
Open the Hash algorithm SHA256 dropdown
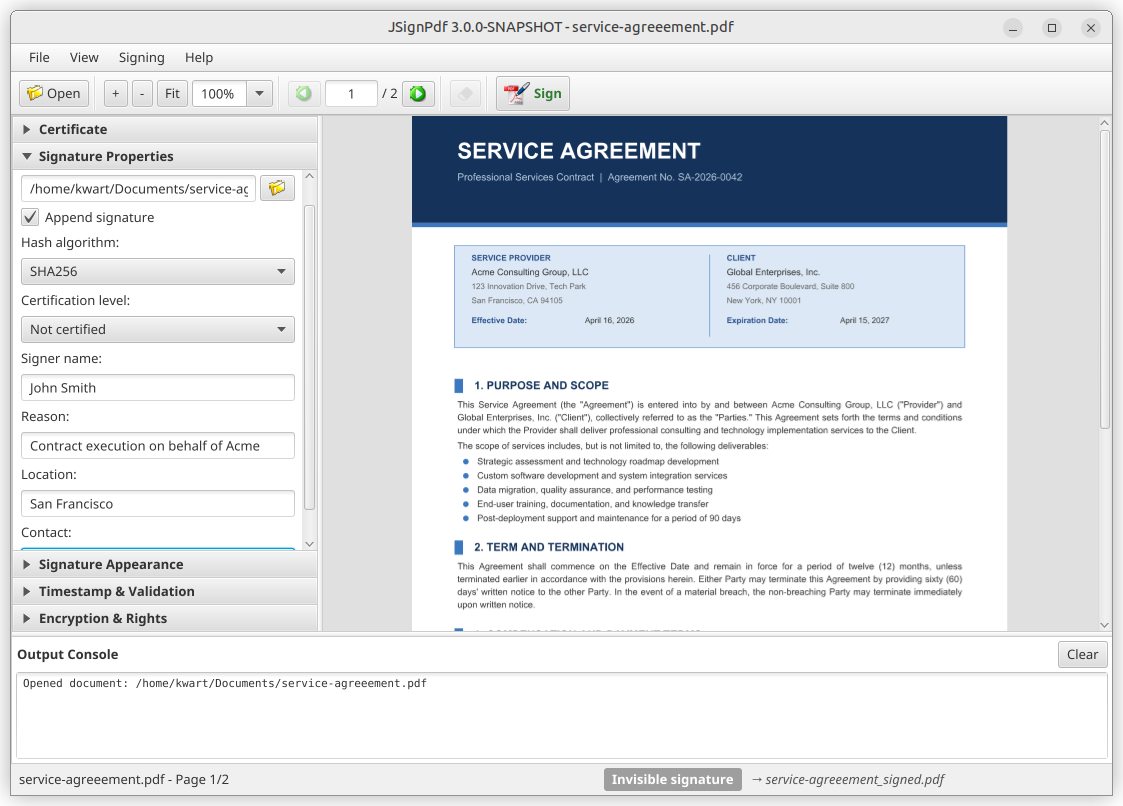point(158,271)
